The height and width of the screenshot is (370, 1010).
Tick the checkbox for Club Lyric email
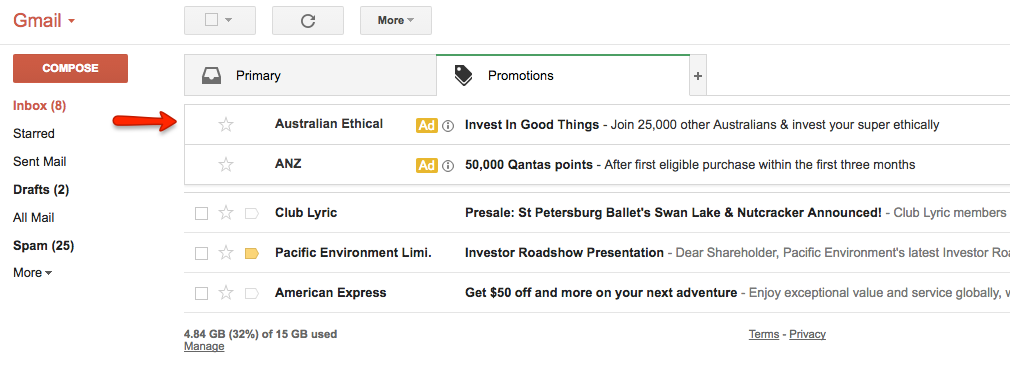202,213
